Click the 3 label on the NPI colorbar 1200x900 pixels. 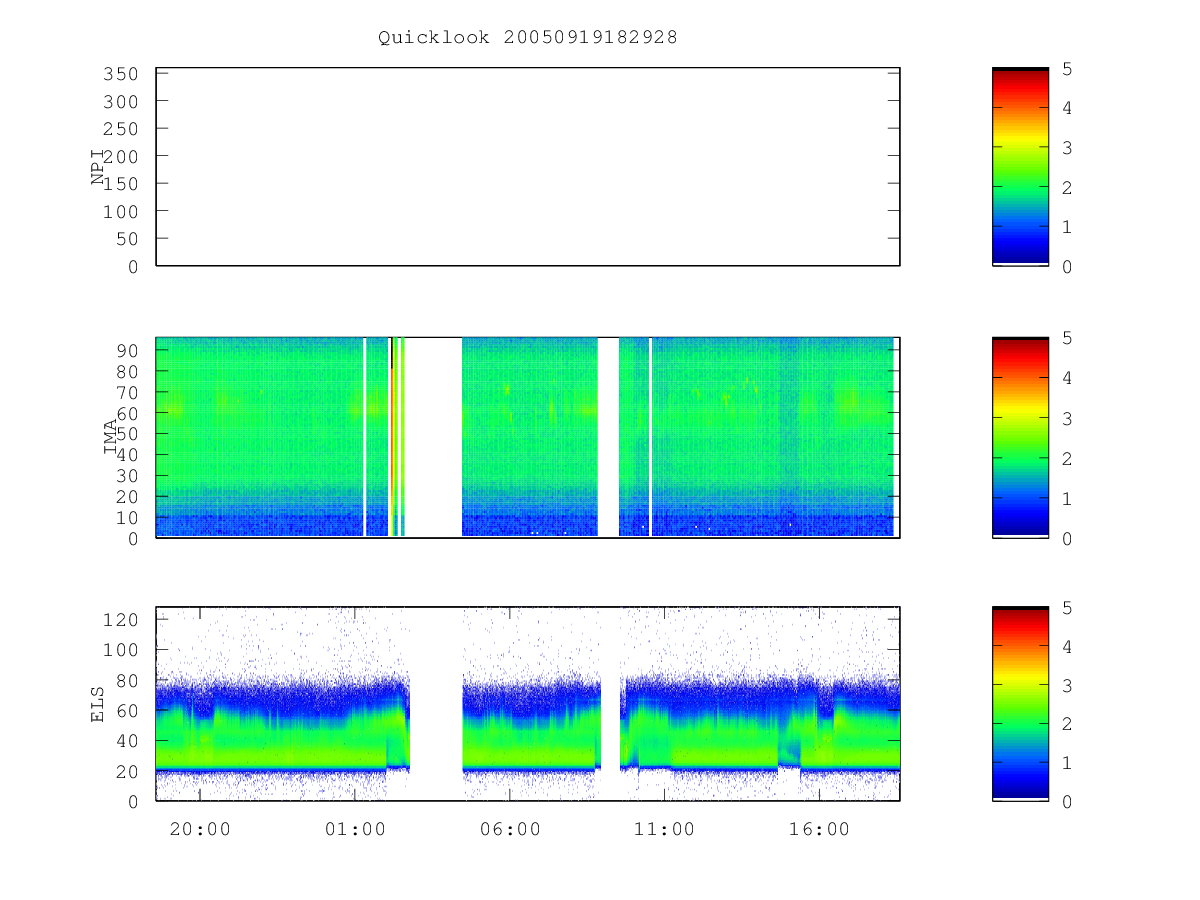1068,148
